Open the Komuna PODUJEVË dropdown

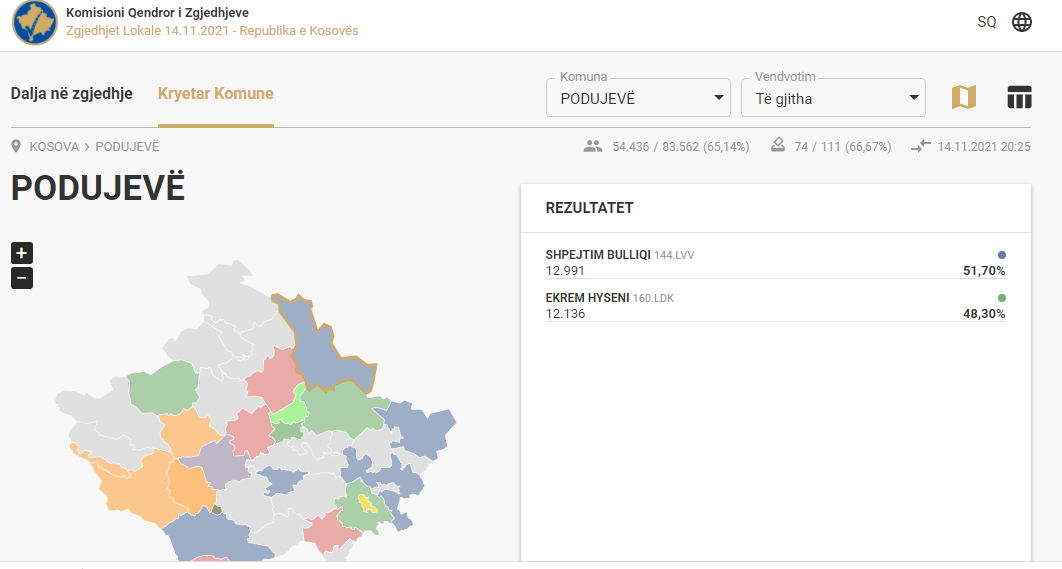point(638,98)
